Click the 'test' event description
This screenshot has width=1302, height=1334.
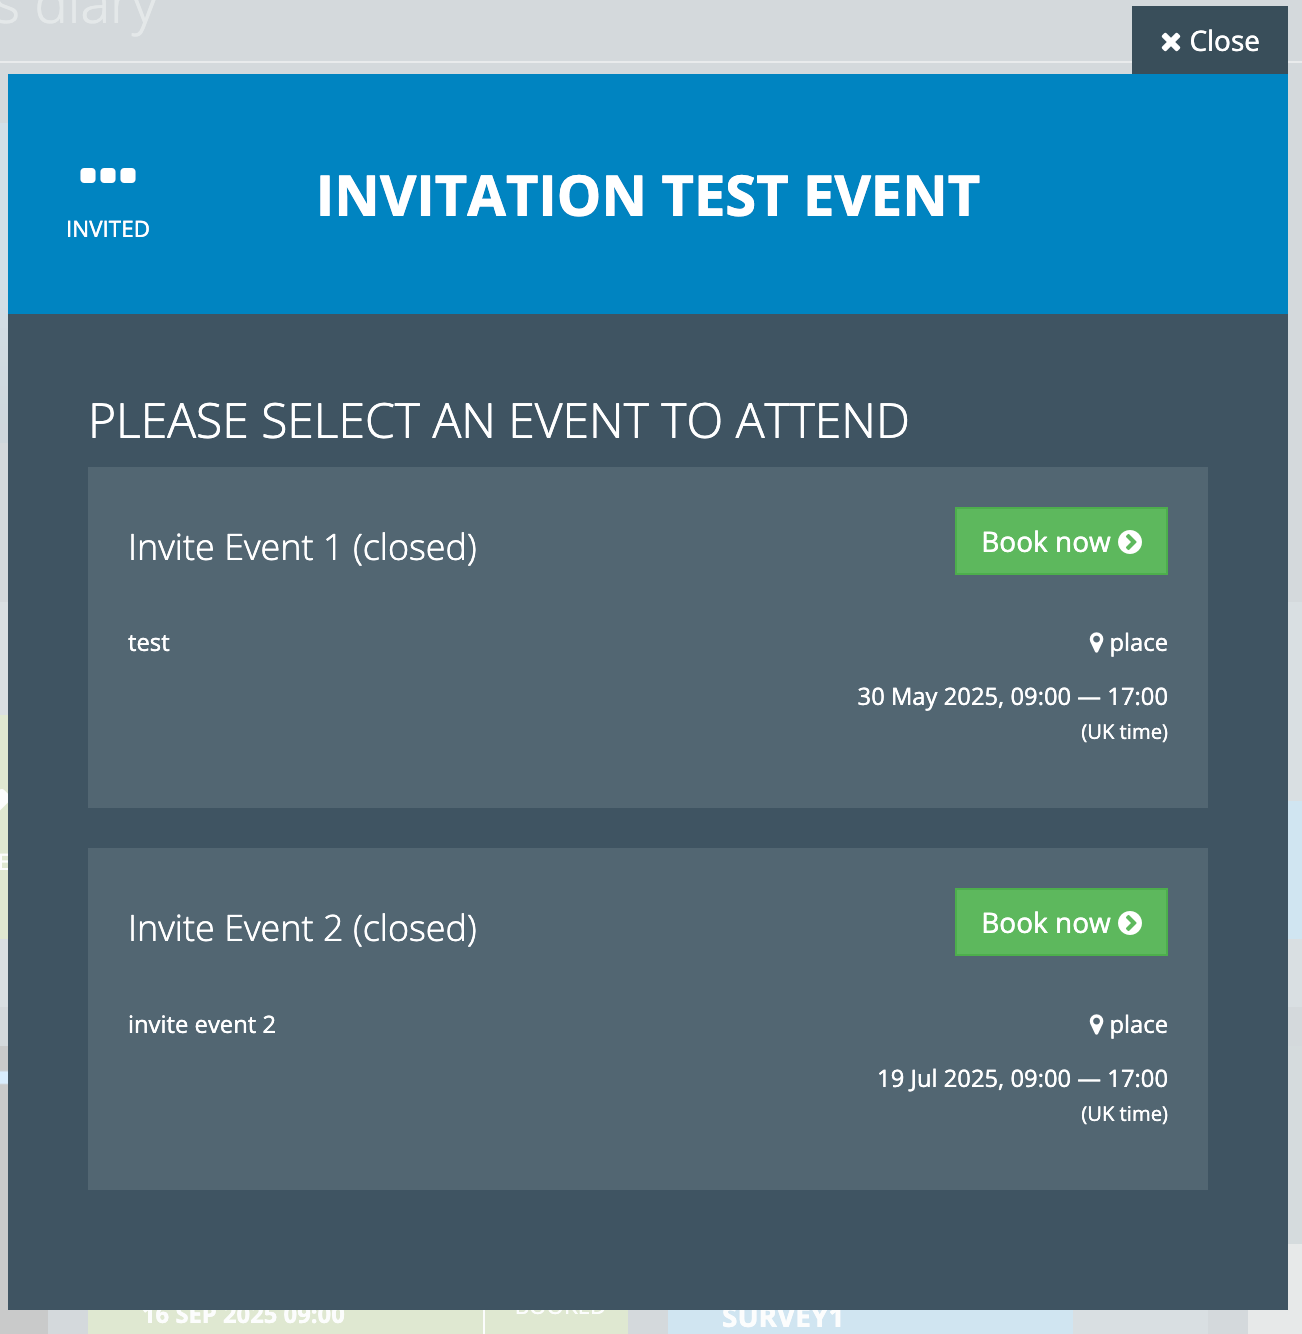(x=149, y=643)
